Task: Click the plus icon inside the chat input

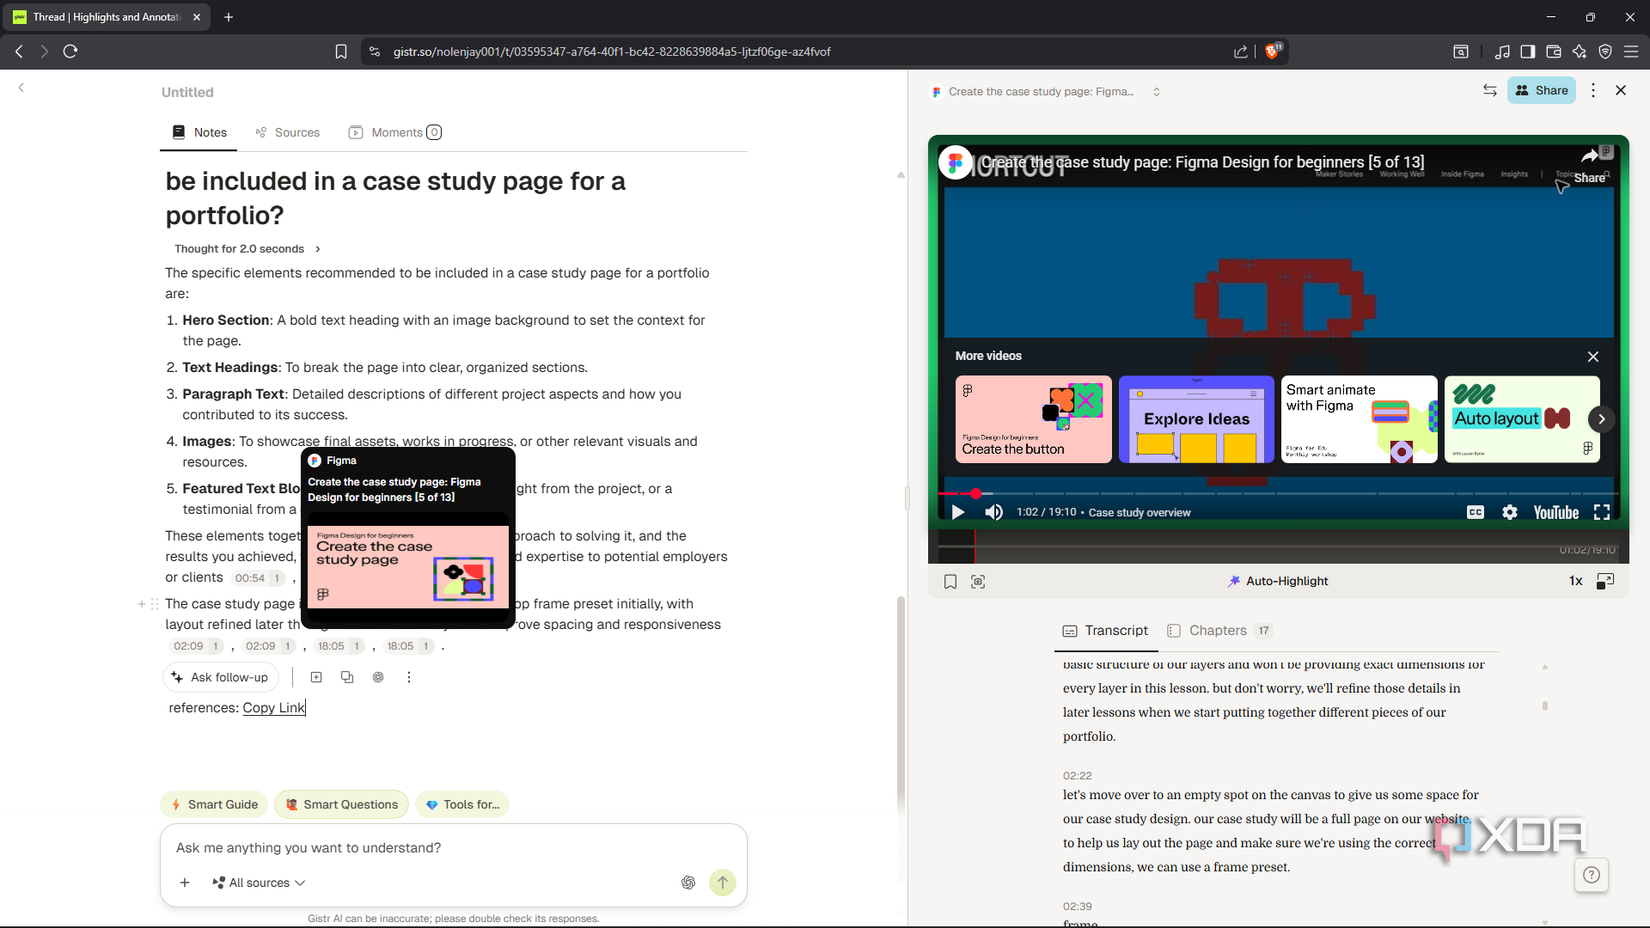Action: 184,882
